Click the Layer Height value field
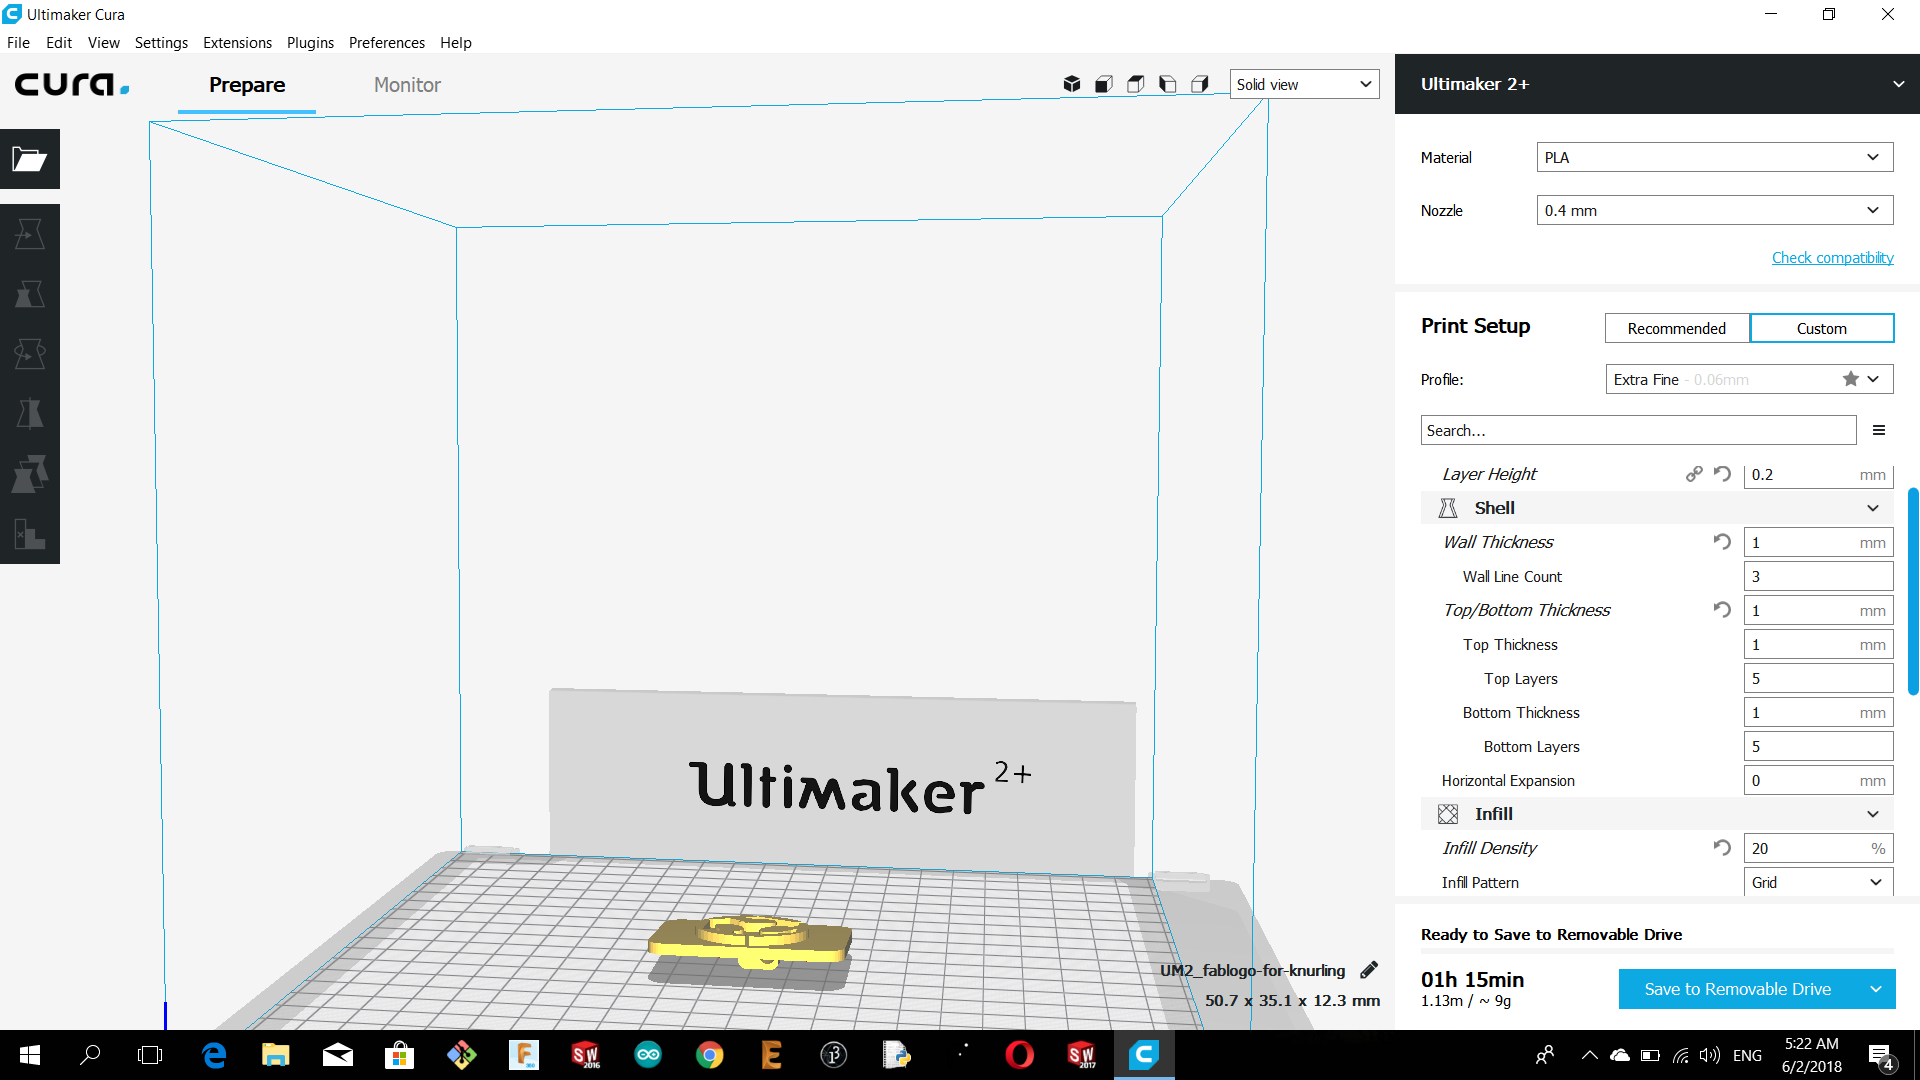The width and height of the screenshot is (1920, 1080). pos(1819,474)
